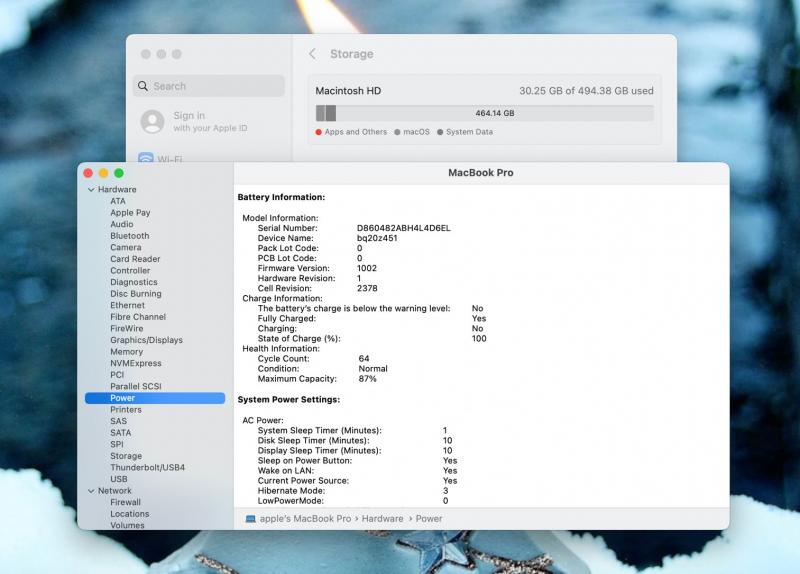Show Memory hardware information
The height and width of the screenshot is (574, 800).
pyautogui.click(x=127, y=352)
